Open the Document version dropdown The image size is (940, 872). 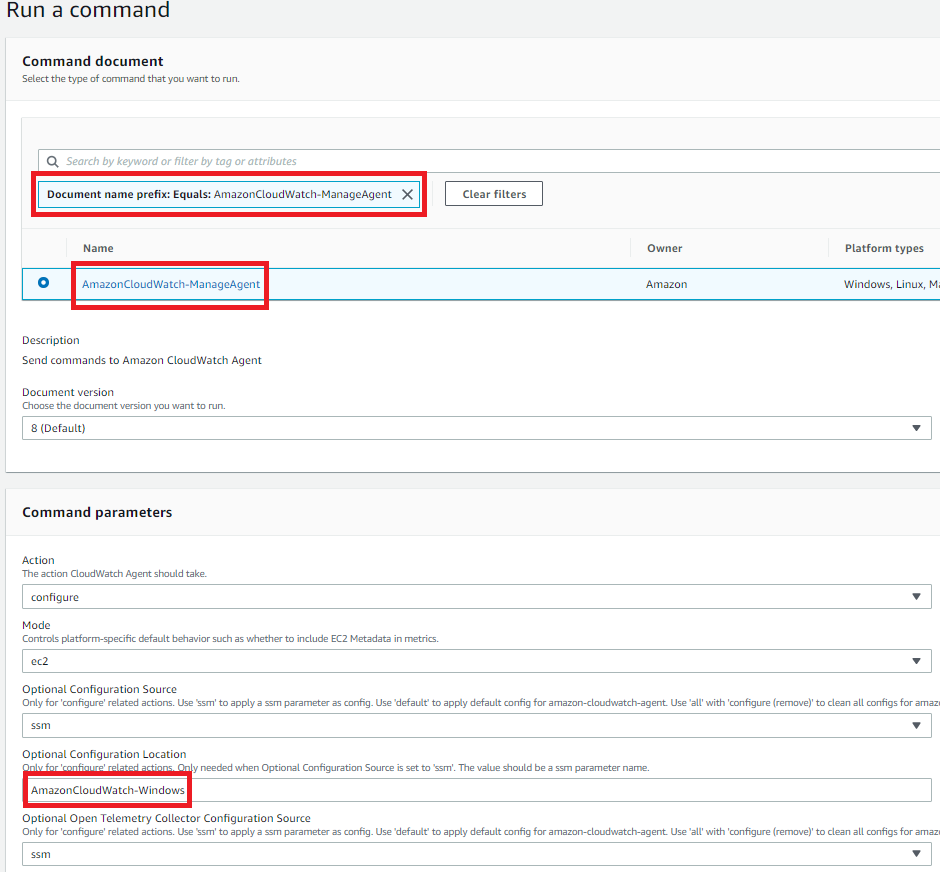click(477, 427)
